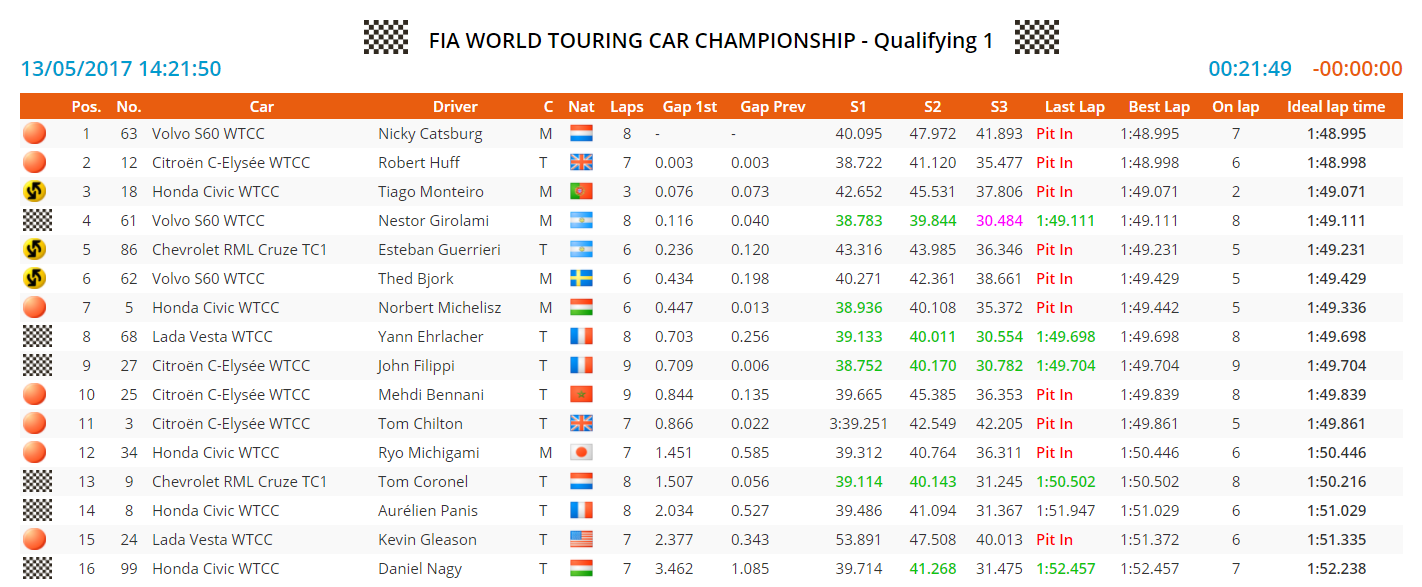Screen dimensions: 1422x587
Task: Select the Swedish flag in Thed Bjork's row
Action: pos(581,278)
